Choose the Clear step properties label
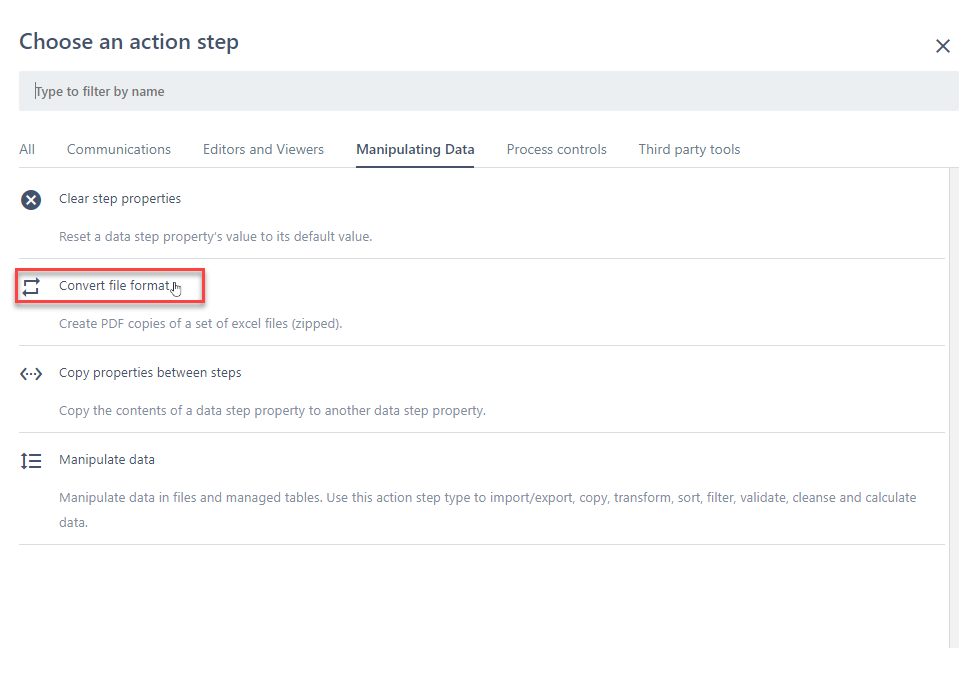This screenshot has width=975, height=693. pyautogui.click(x=120, y=199)
